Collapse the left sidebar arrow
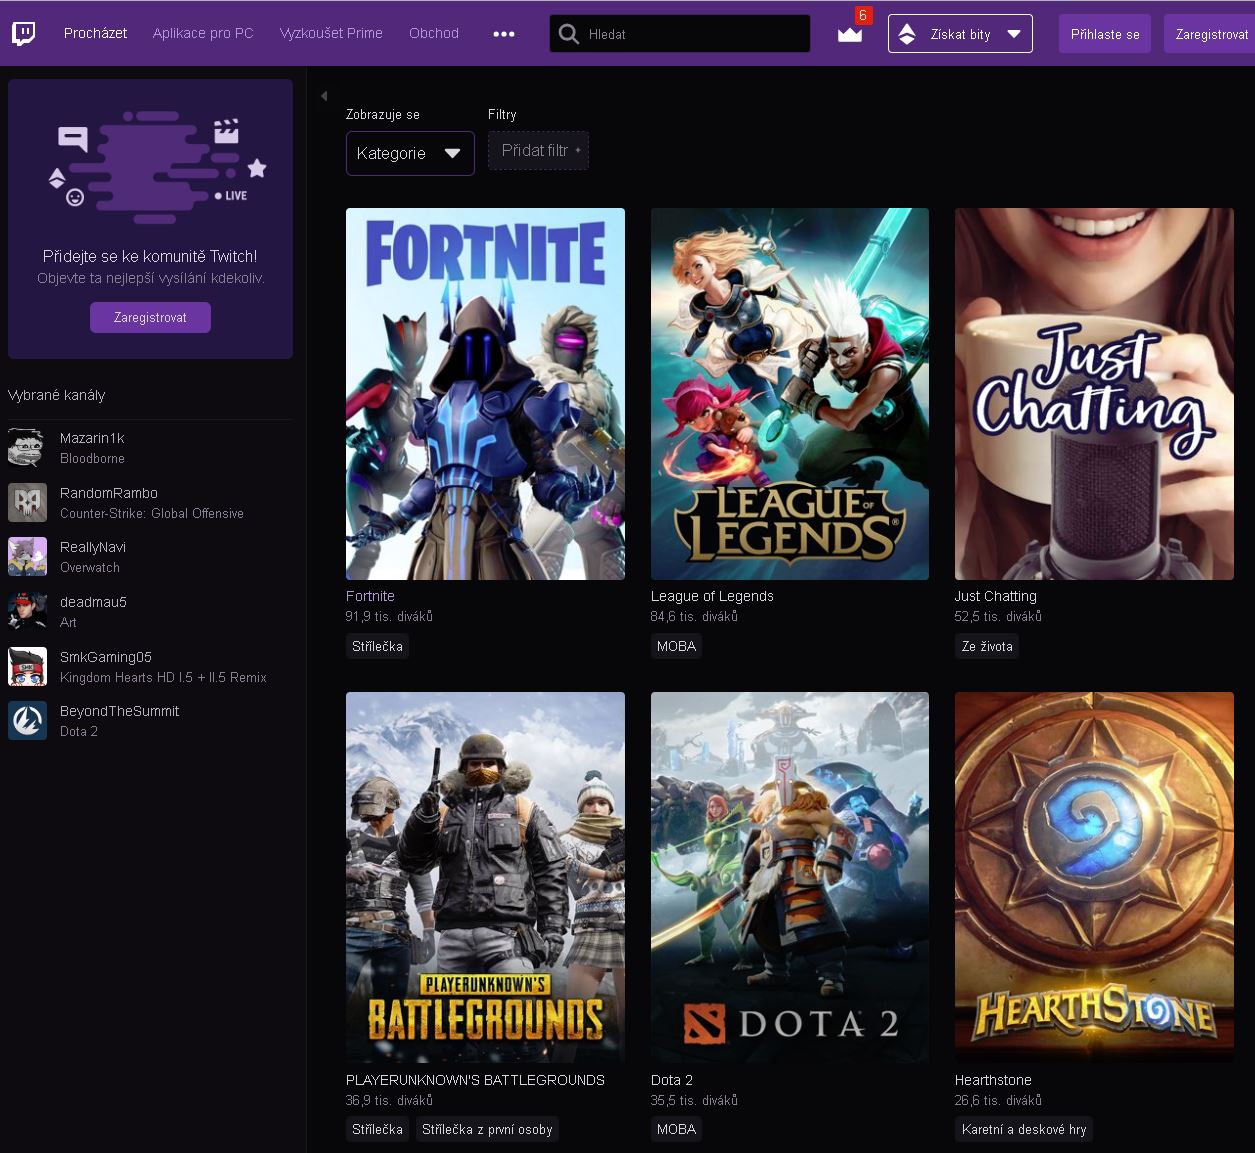Viewport: 1255px width, 1153px height. 324,96
